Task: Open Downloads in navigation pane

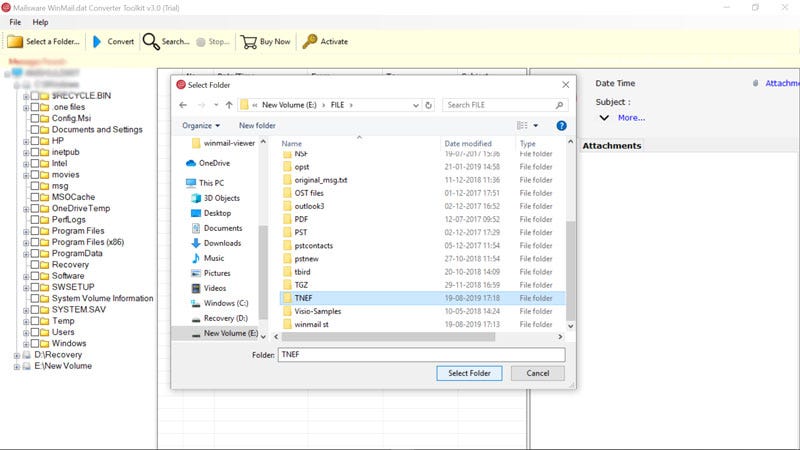Action: click(222, 243)
